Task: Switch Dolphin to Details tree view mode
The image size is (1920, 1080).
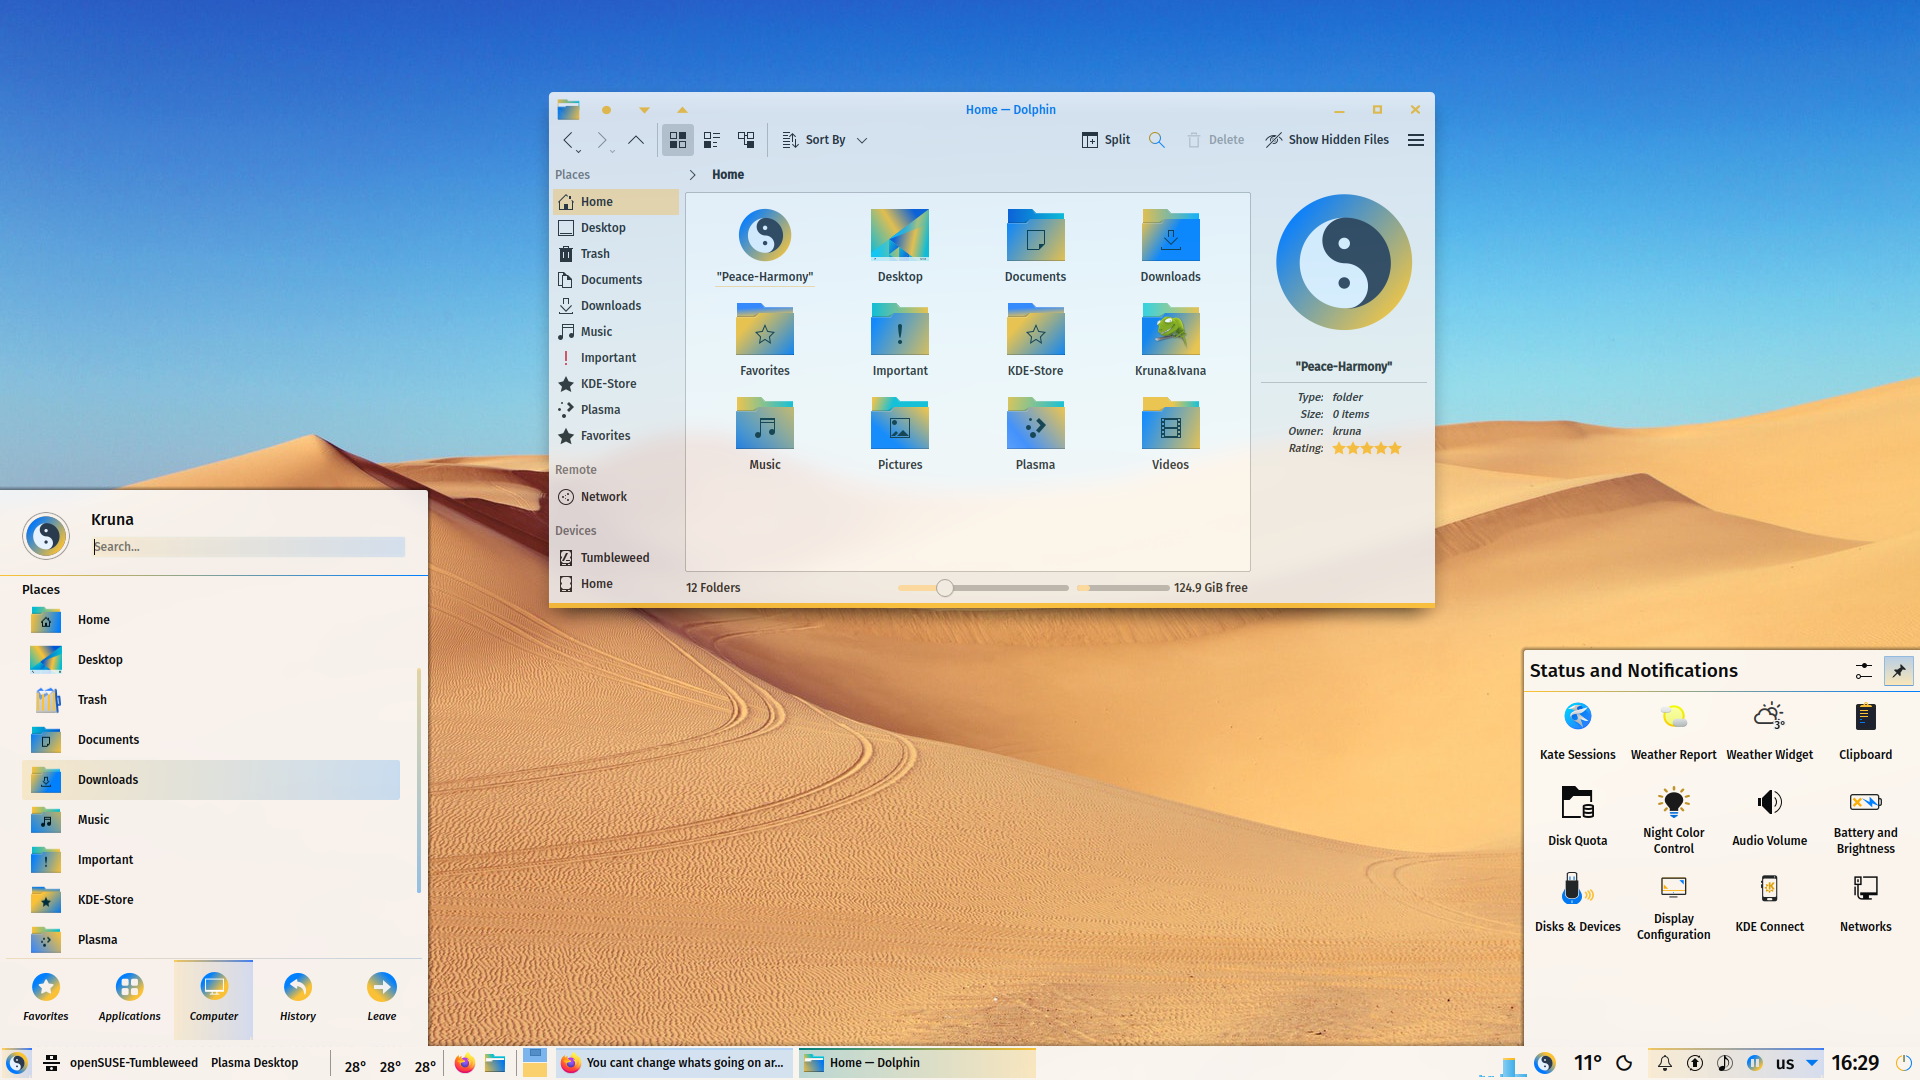Action: pyautogui.click(x=746, y=140)
